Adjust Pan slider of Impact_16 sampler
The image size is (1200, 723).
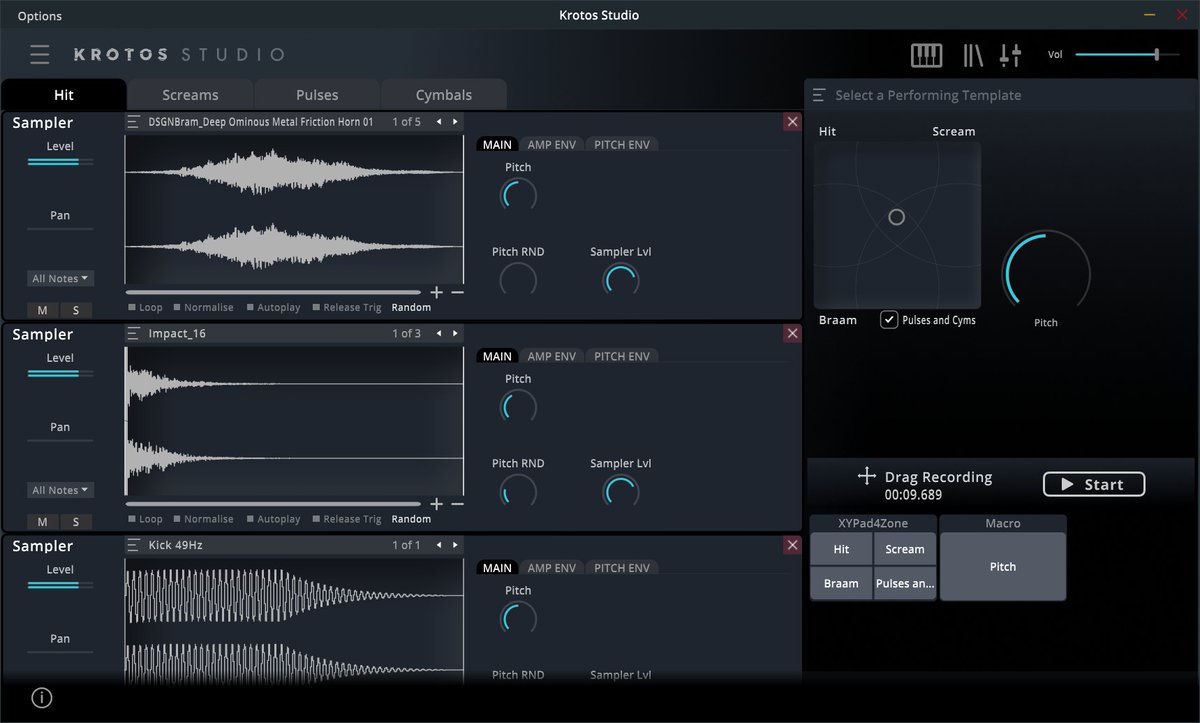pyautogui.click(x=60, y=440)
